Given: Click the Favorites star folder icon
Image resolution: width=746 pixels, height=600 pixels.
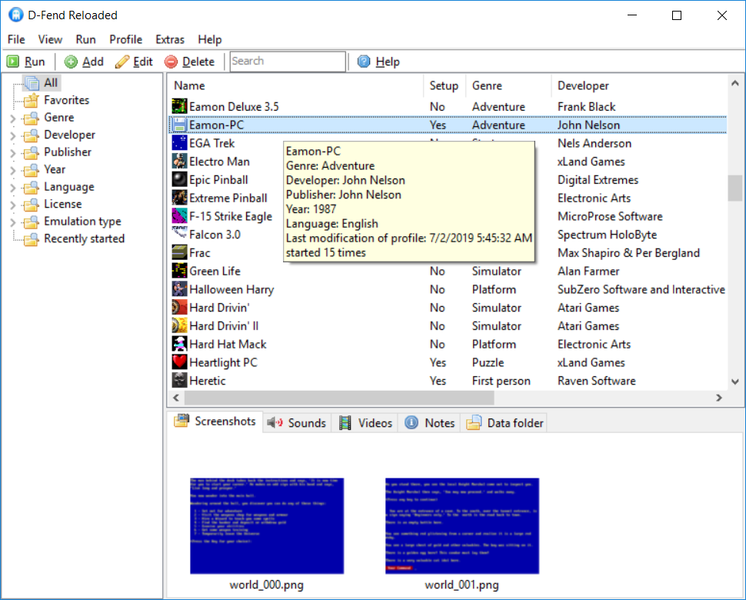Looking at the screenshot, I should (31, 100).
